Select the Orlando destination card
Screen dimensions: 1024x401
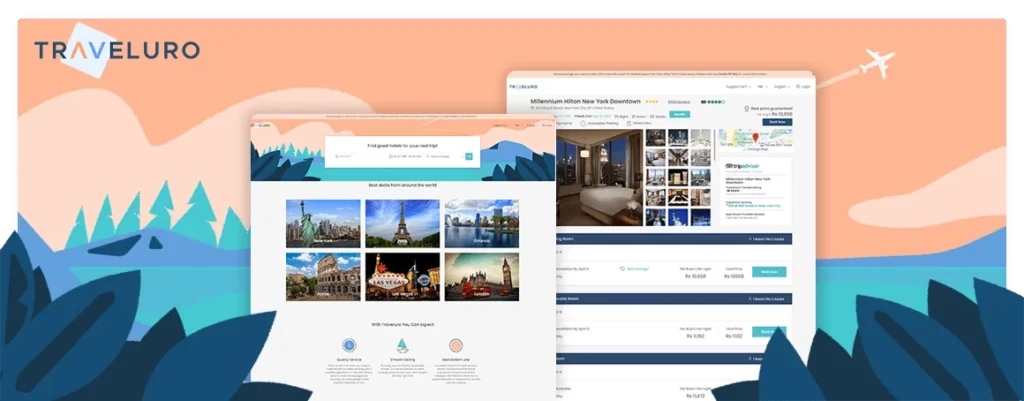pos(482,223)
